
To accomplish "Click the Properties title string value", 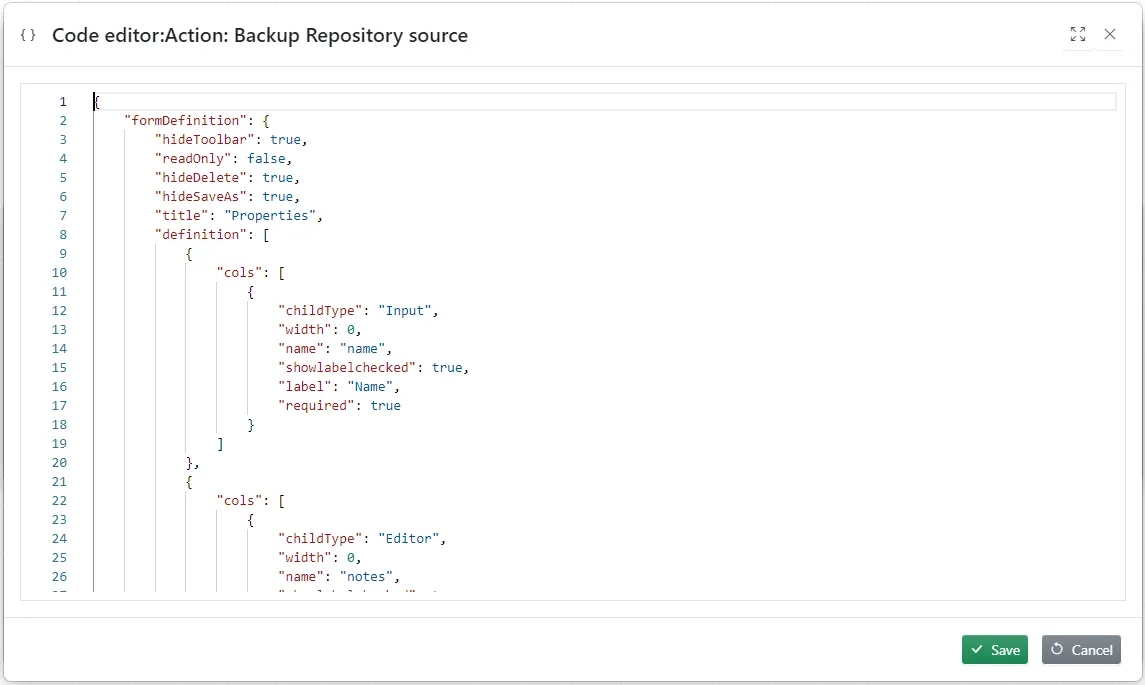I will pos(270,215).
